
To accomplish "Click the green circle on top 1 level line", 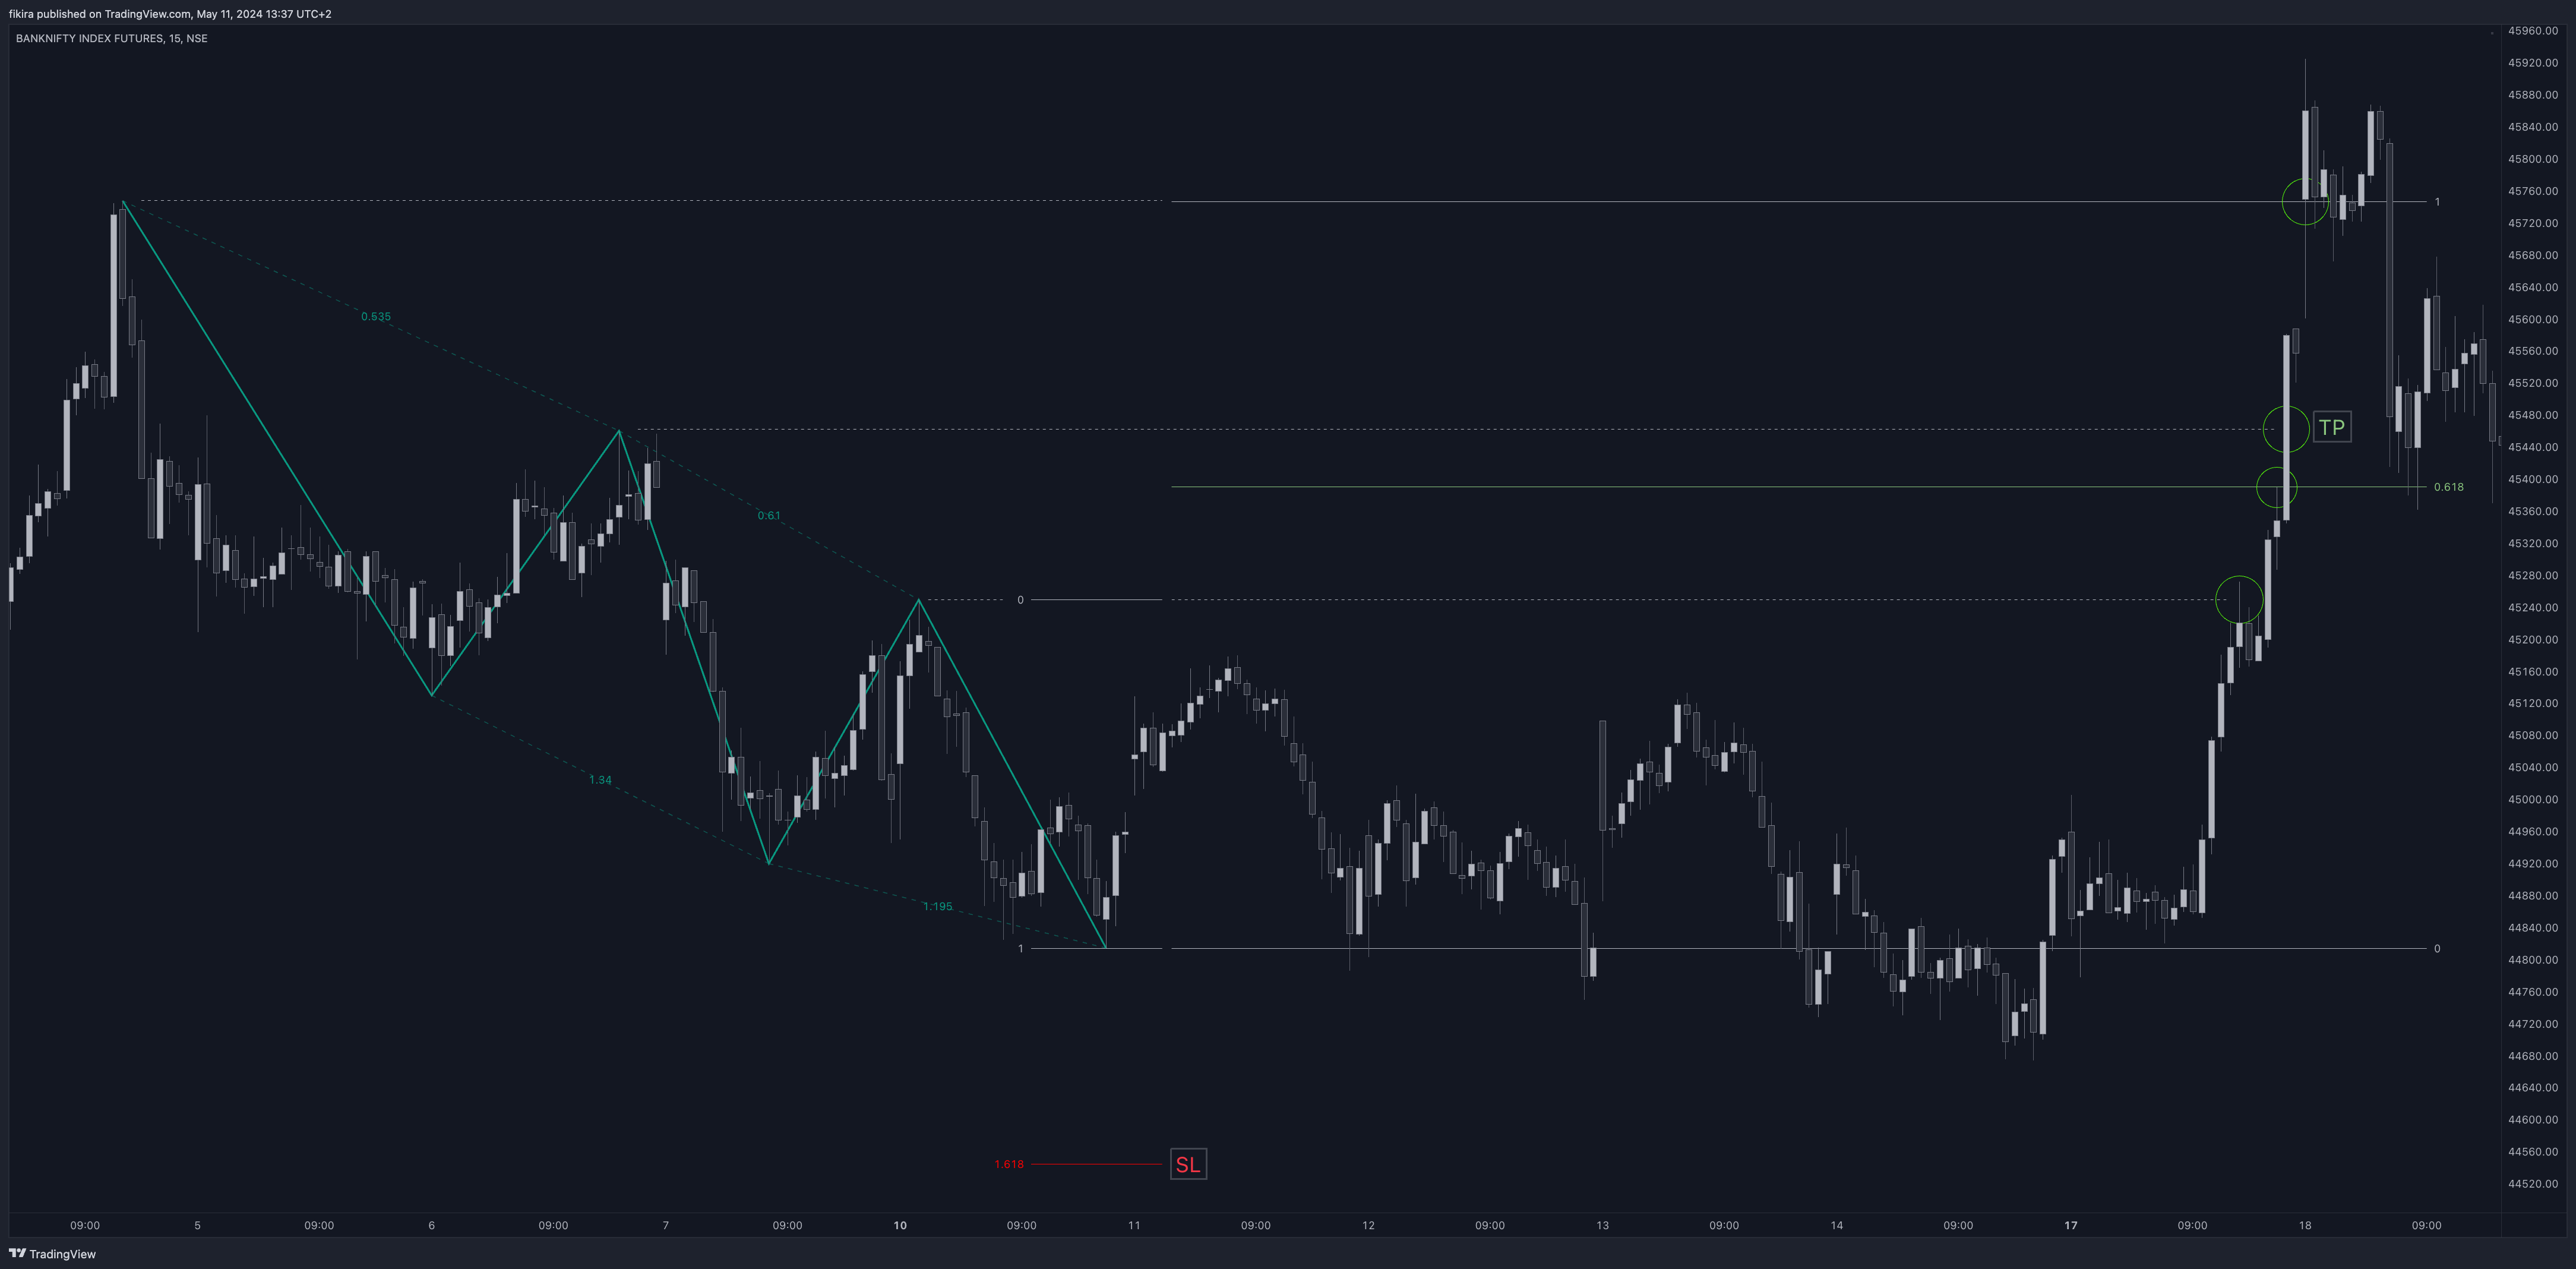I will click(2305, 202).
